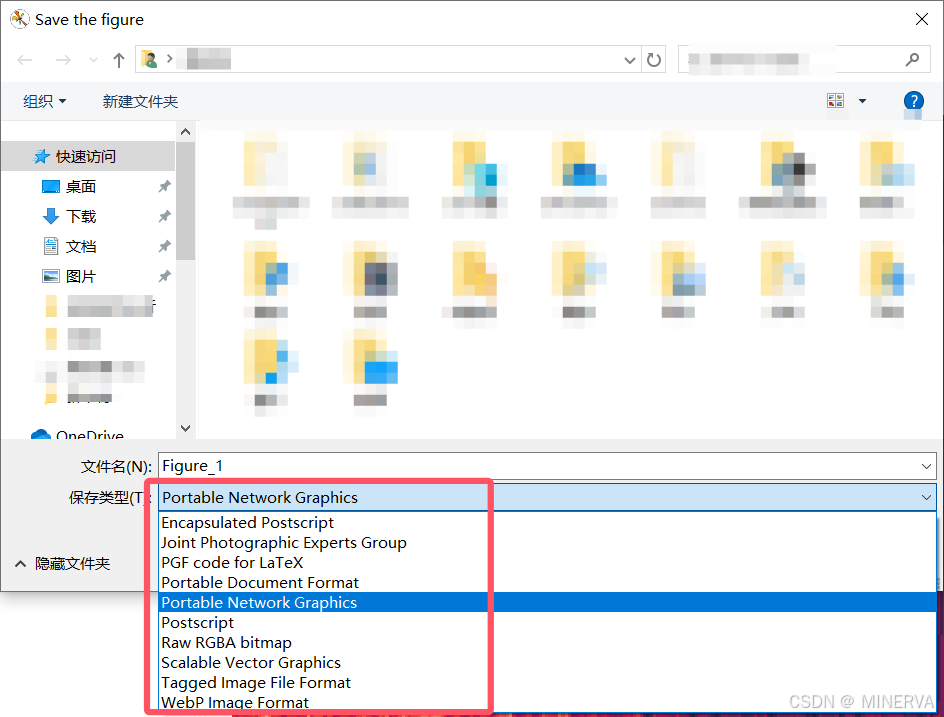Unpin 快速访问 item 桌面
944x717 pixels.
coord(165,186)
